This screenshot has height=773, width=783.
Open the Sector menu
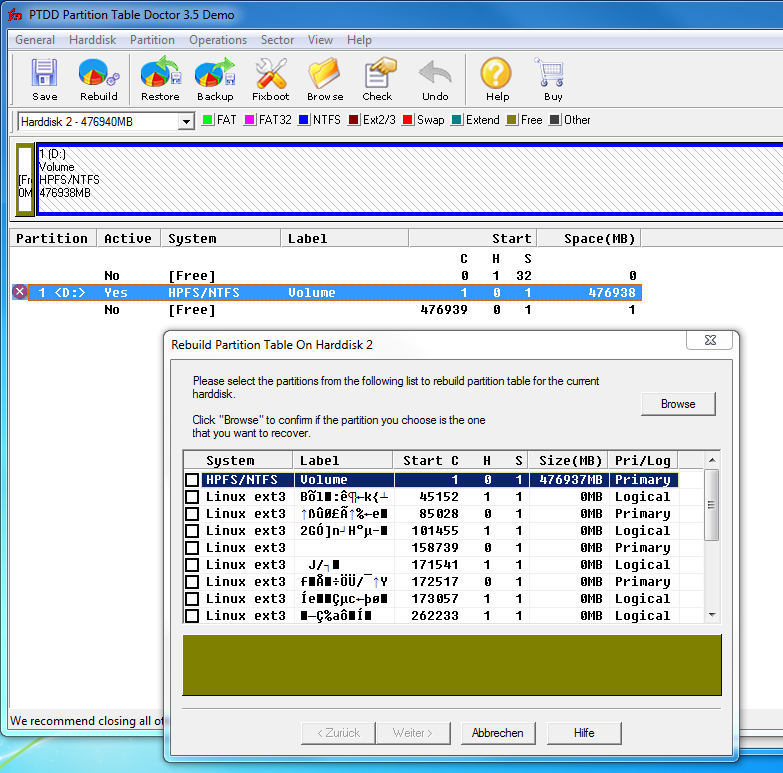(277, 40)
